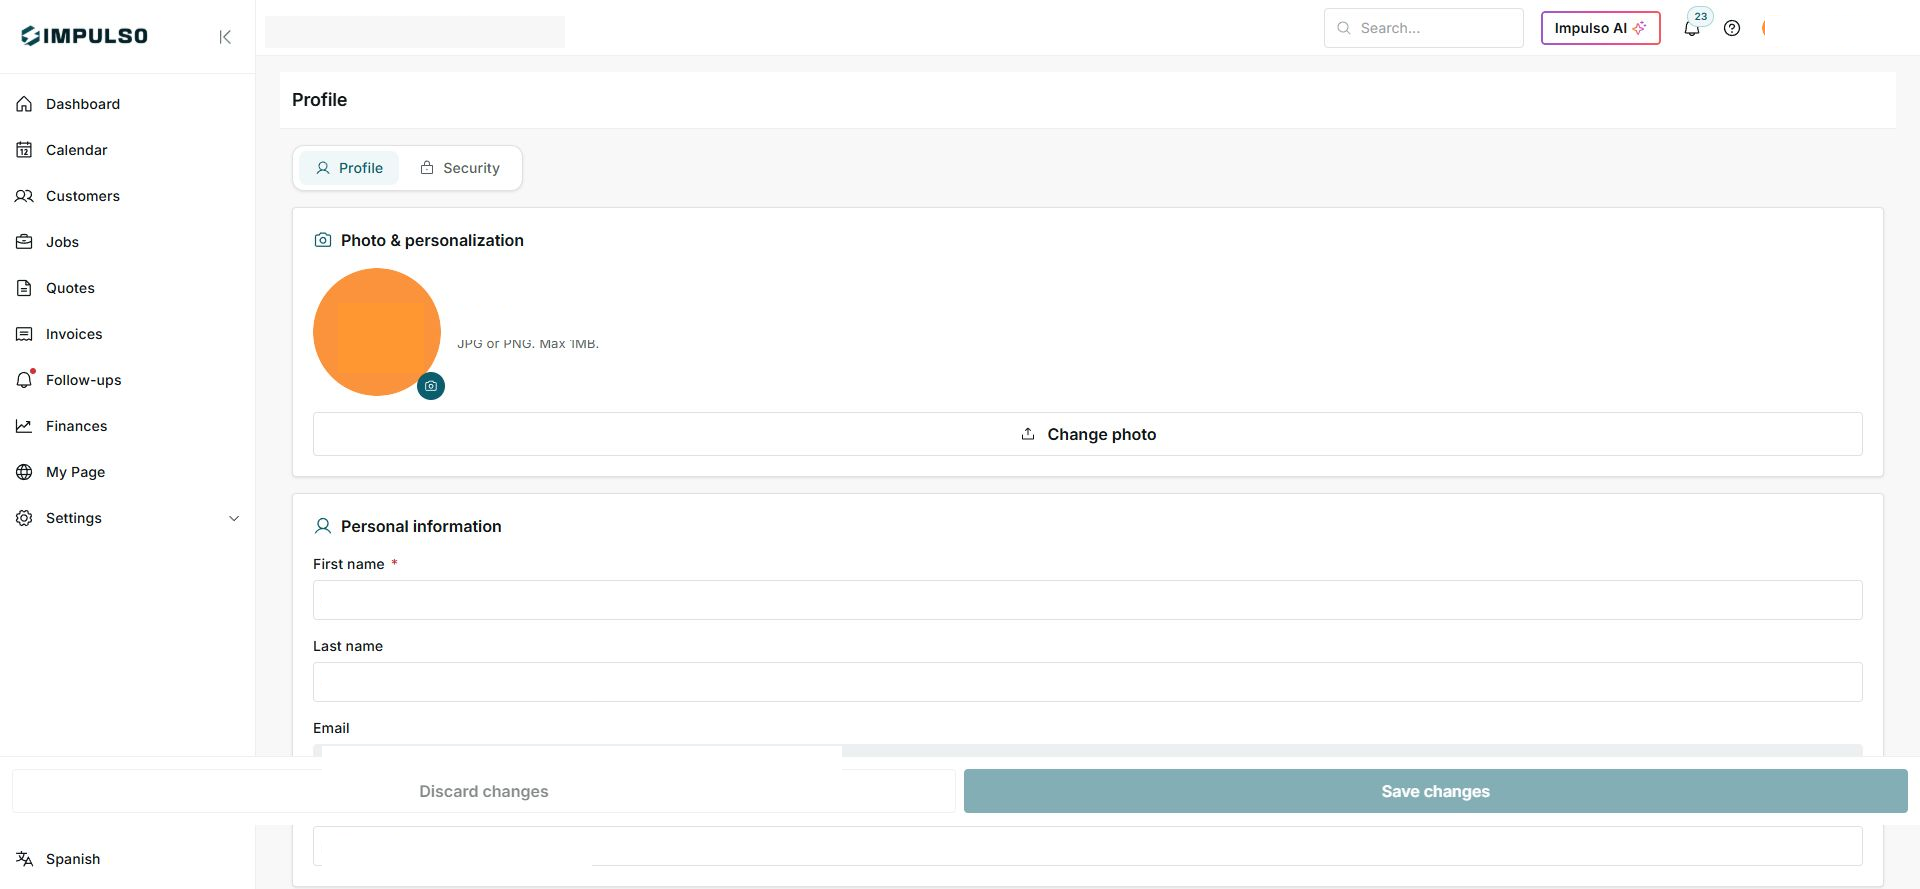Click the Change photo button
The height and width of the screenshot is (889, 1920).
pyautogui.click(x=1088, y=434)
